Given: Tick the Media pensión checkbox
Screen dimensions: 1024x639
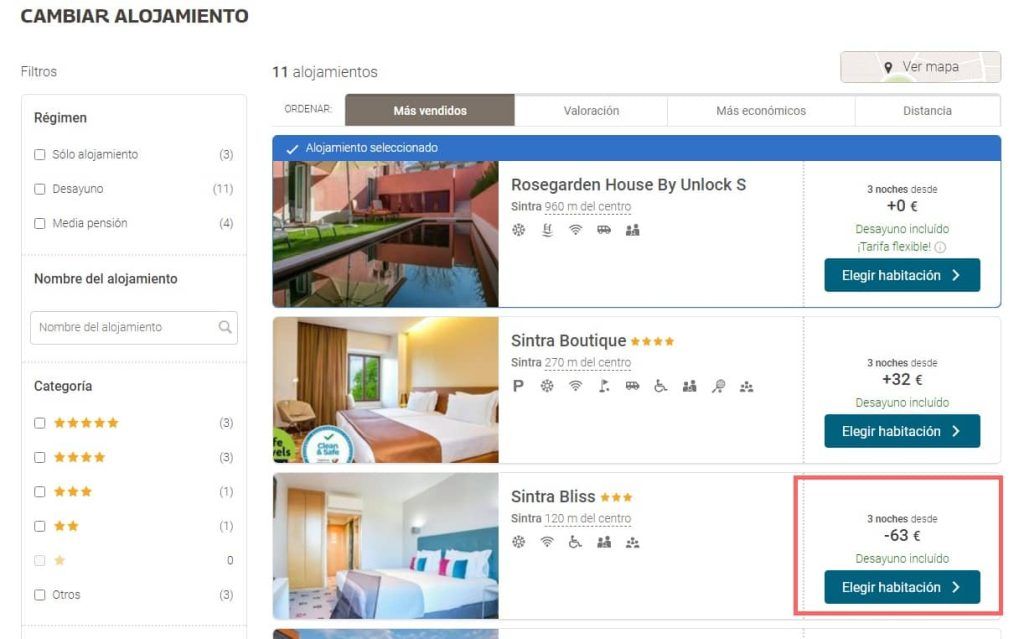Looking at the screenshot, I should 40,223.
